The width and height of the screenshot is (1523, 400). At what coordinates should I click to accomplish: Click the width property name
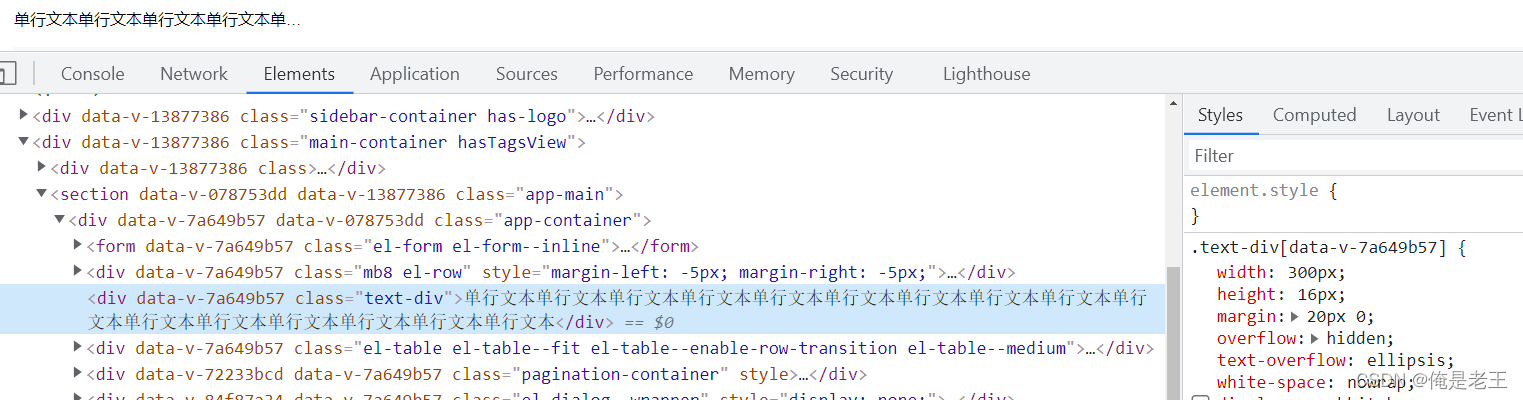(x=1239, y=272)
